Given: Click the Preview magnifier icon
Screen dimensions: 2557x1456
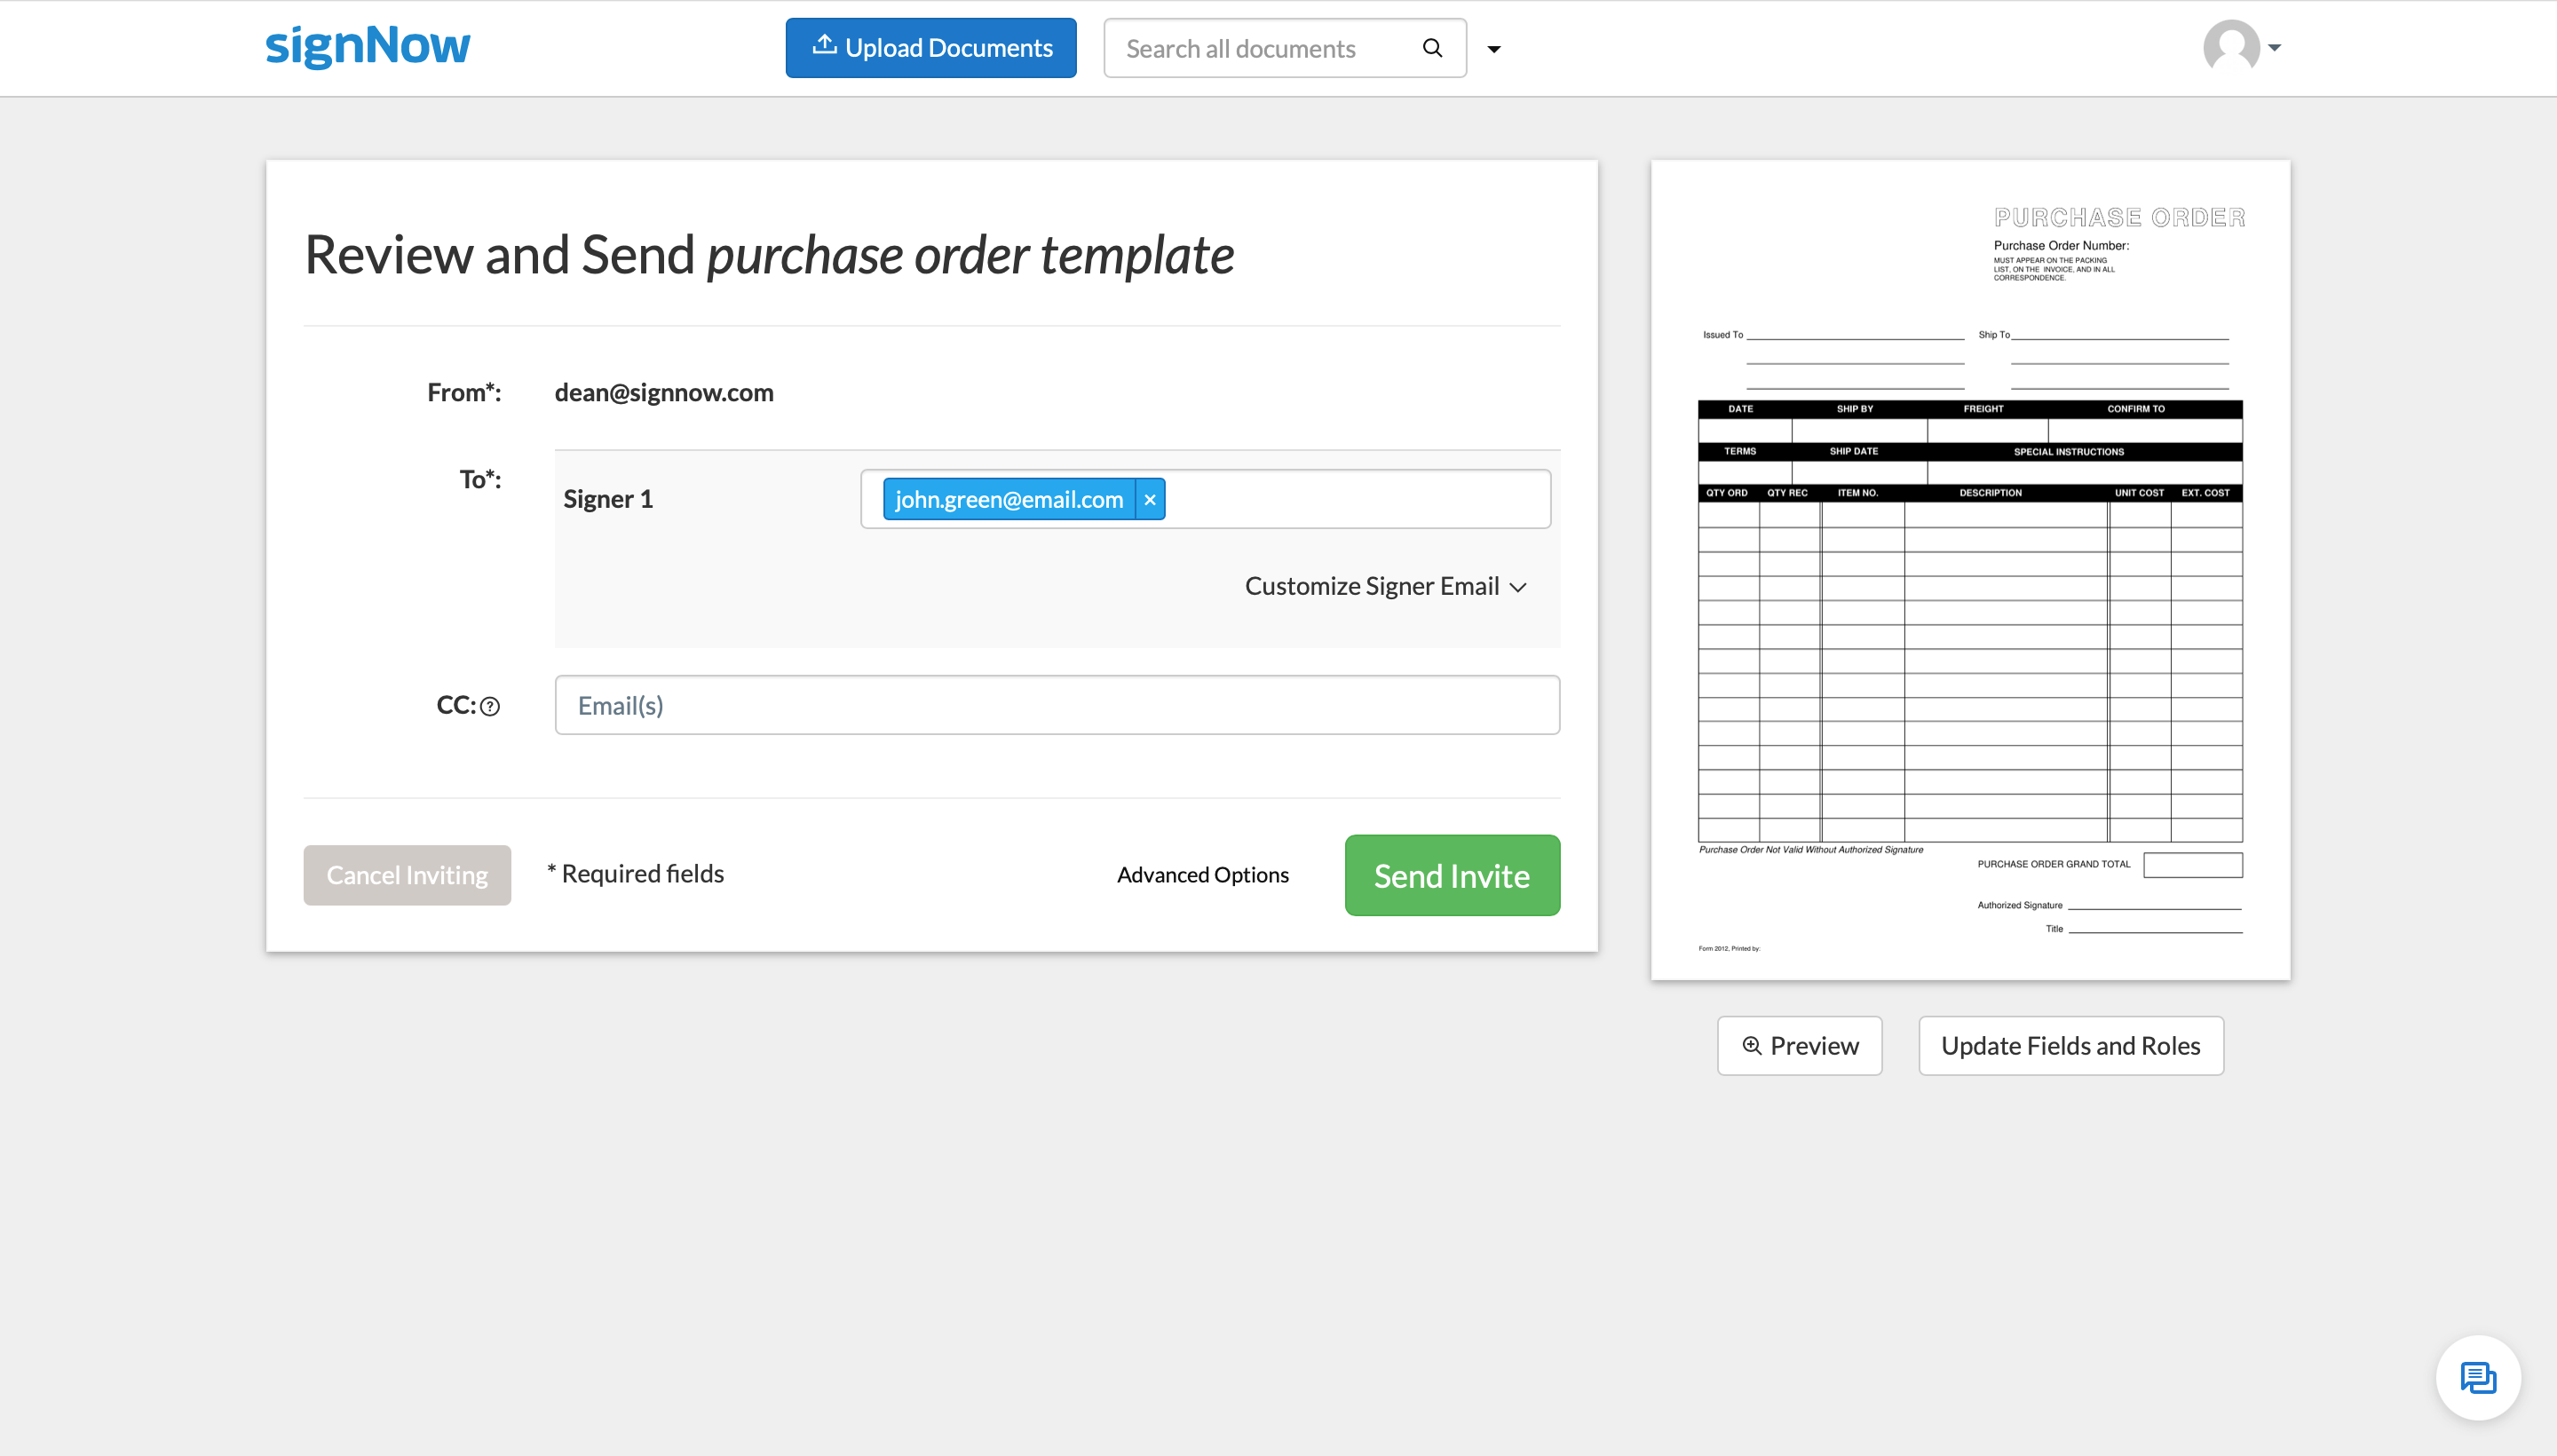Looking at the screenshot, I should [1751, 1043].
